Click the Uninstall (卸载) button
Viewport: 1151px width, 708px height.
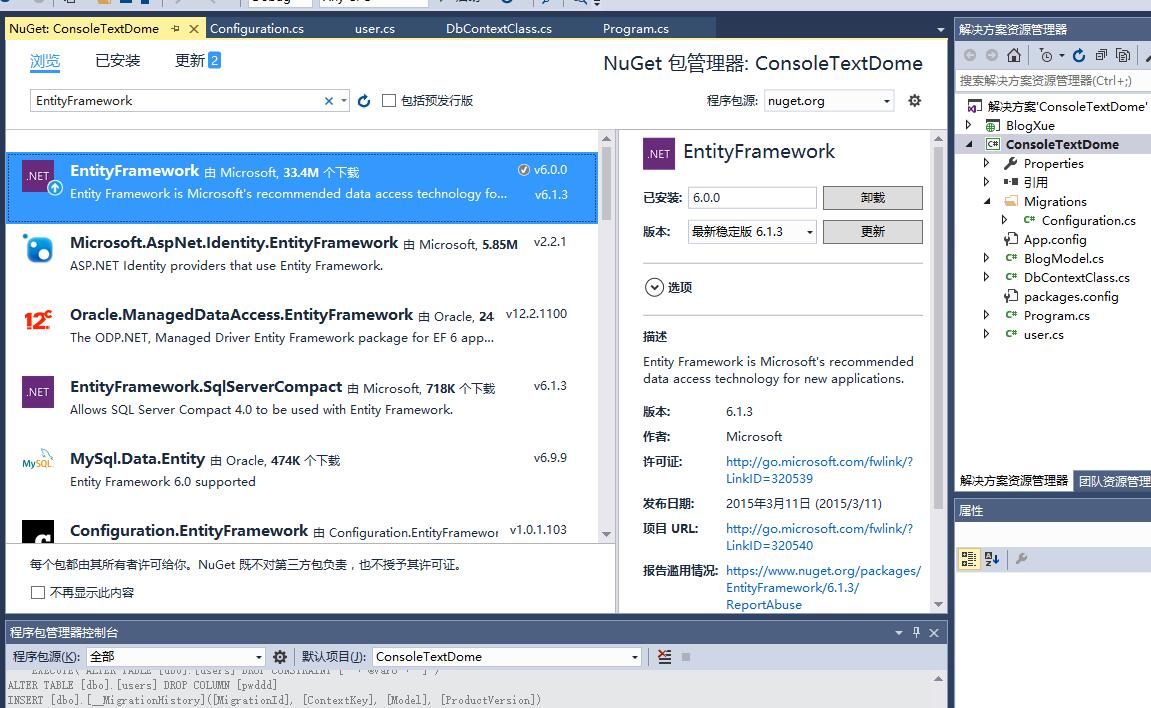pos(873,198)
